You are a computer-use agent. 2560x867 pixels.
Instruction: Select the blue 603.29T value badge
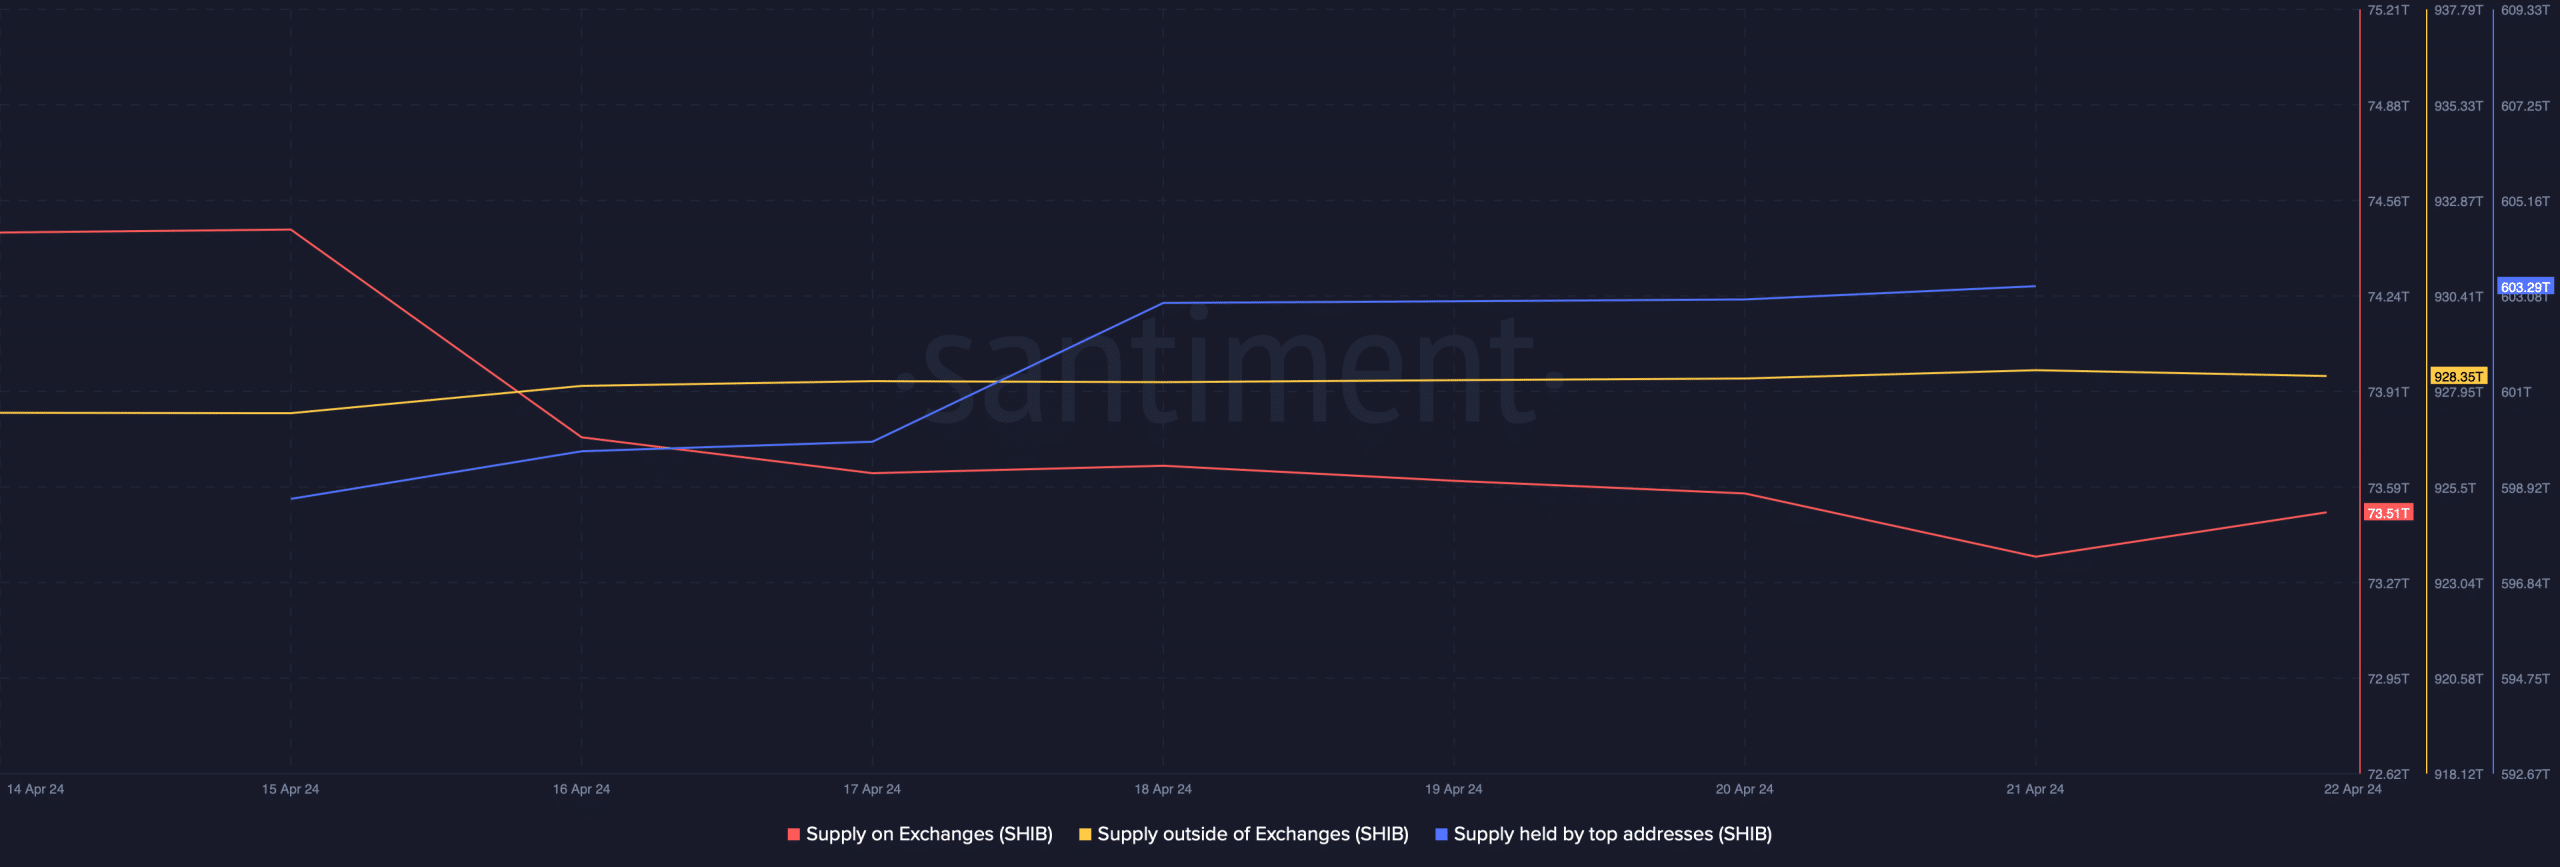(2525, 287)
